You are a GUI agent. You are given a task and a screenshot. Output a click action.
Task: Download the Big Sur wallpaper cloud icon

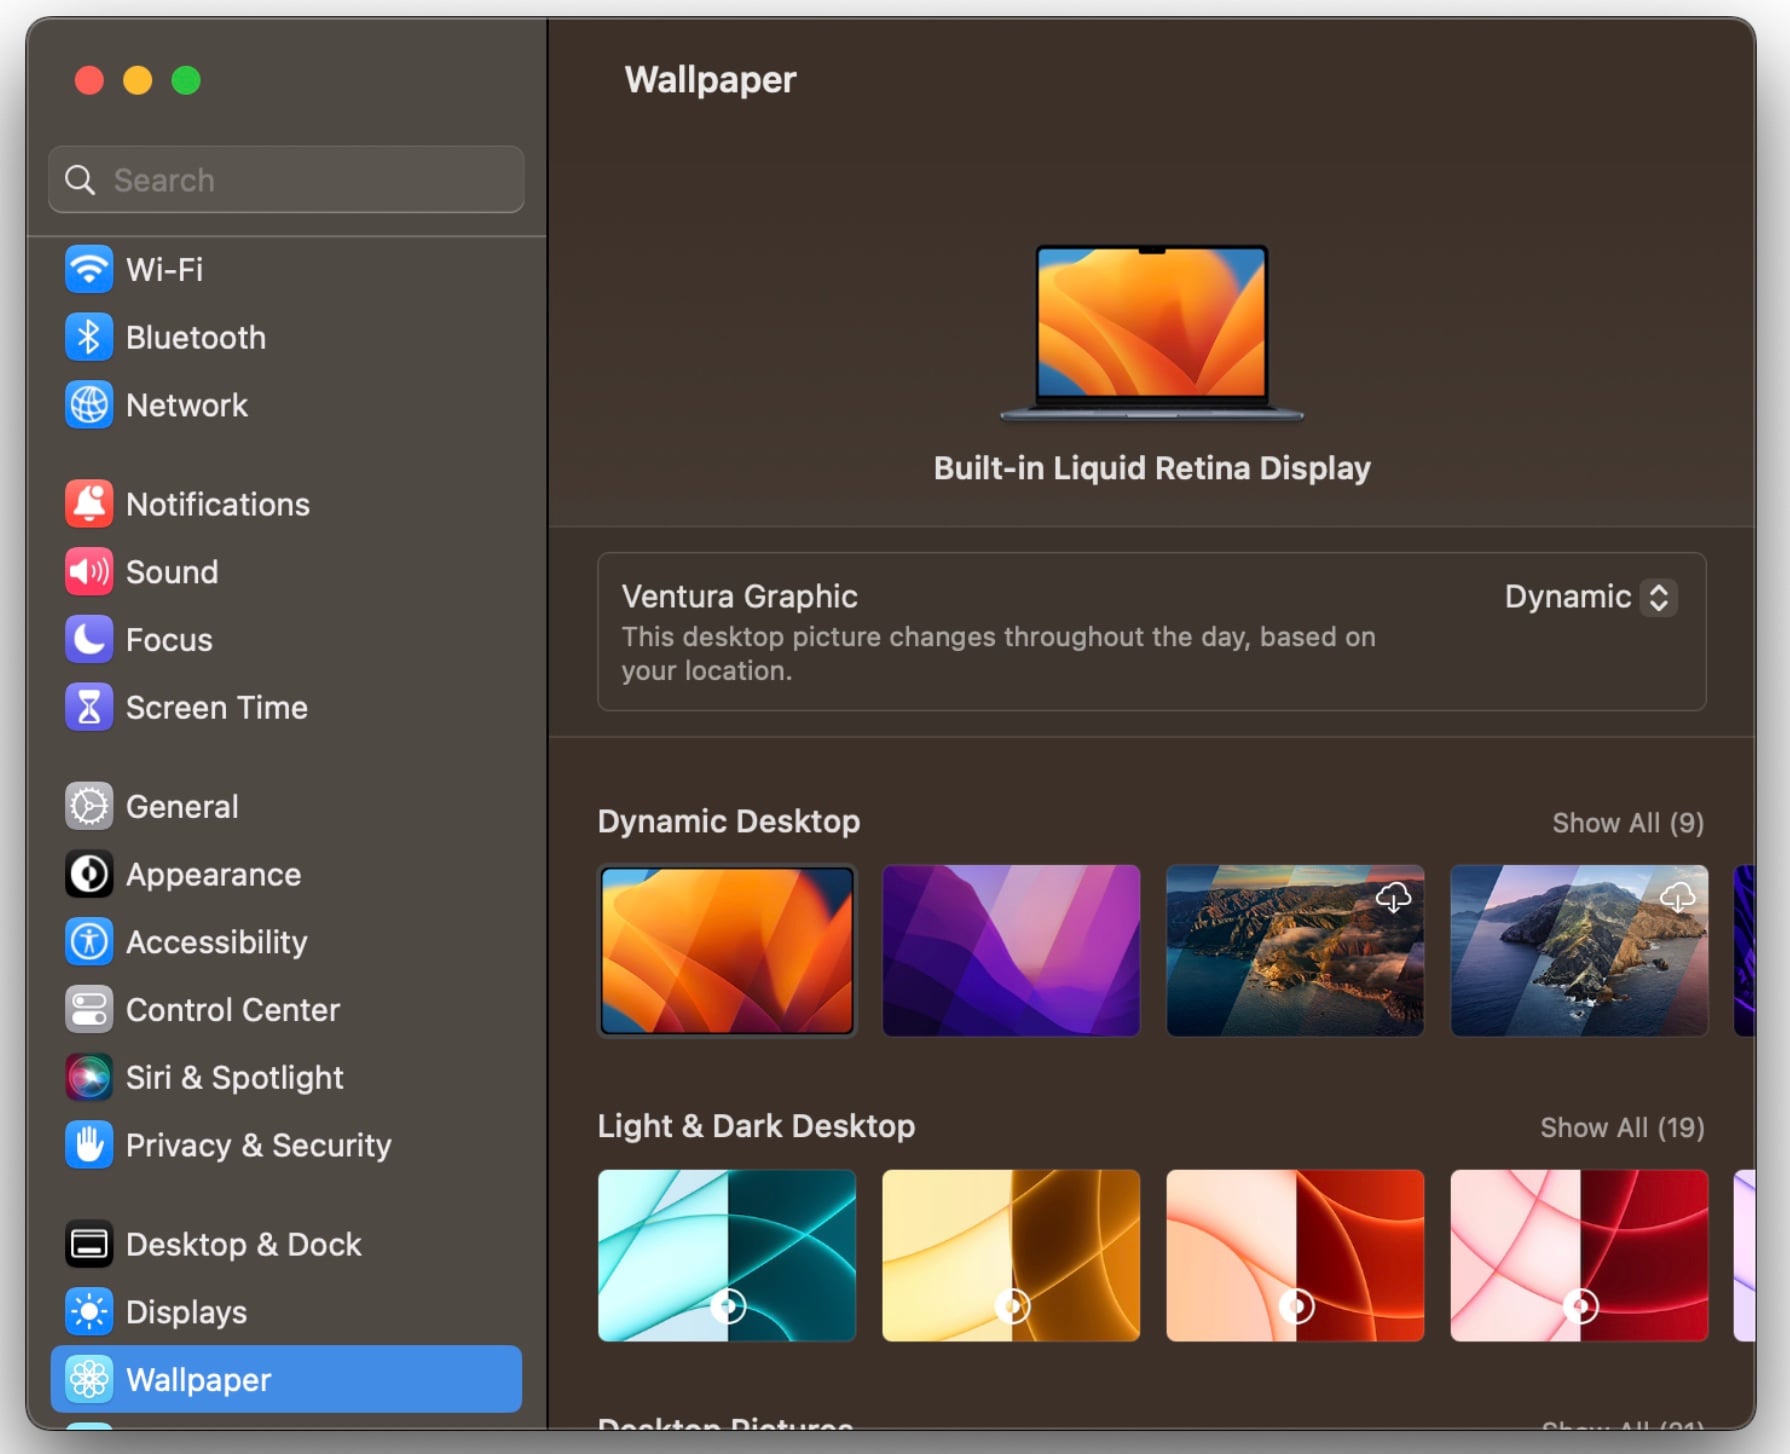(x=1393, y=897)
